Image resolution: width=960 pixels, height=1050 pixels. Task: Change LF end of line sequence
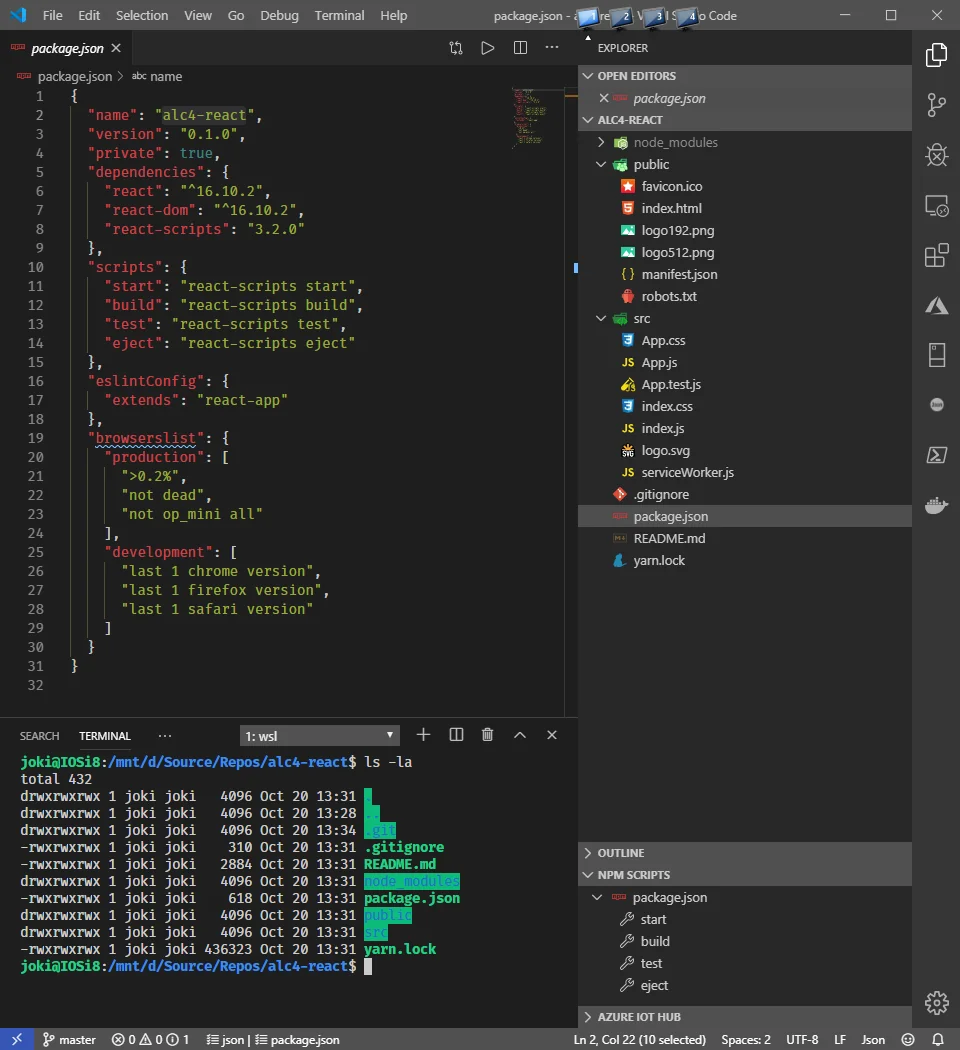click(839, 1039)
